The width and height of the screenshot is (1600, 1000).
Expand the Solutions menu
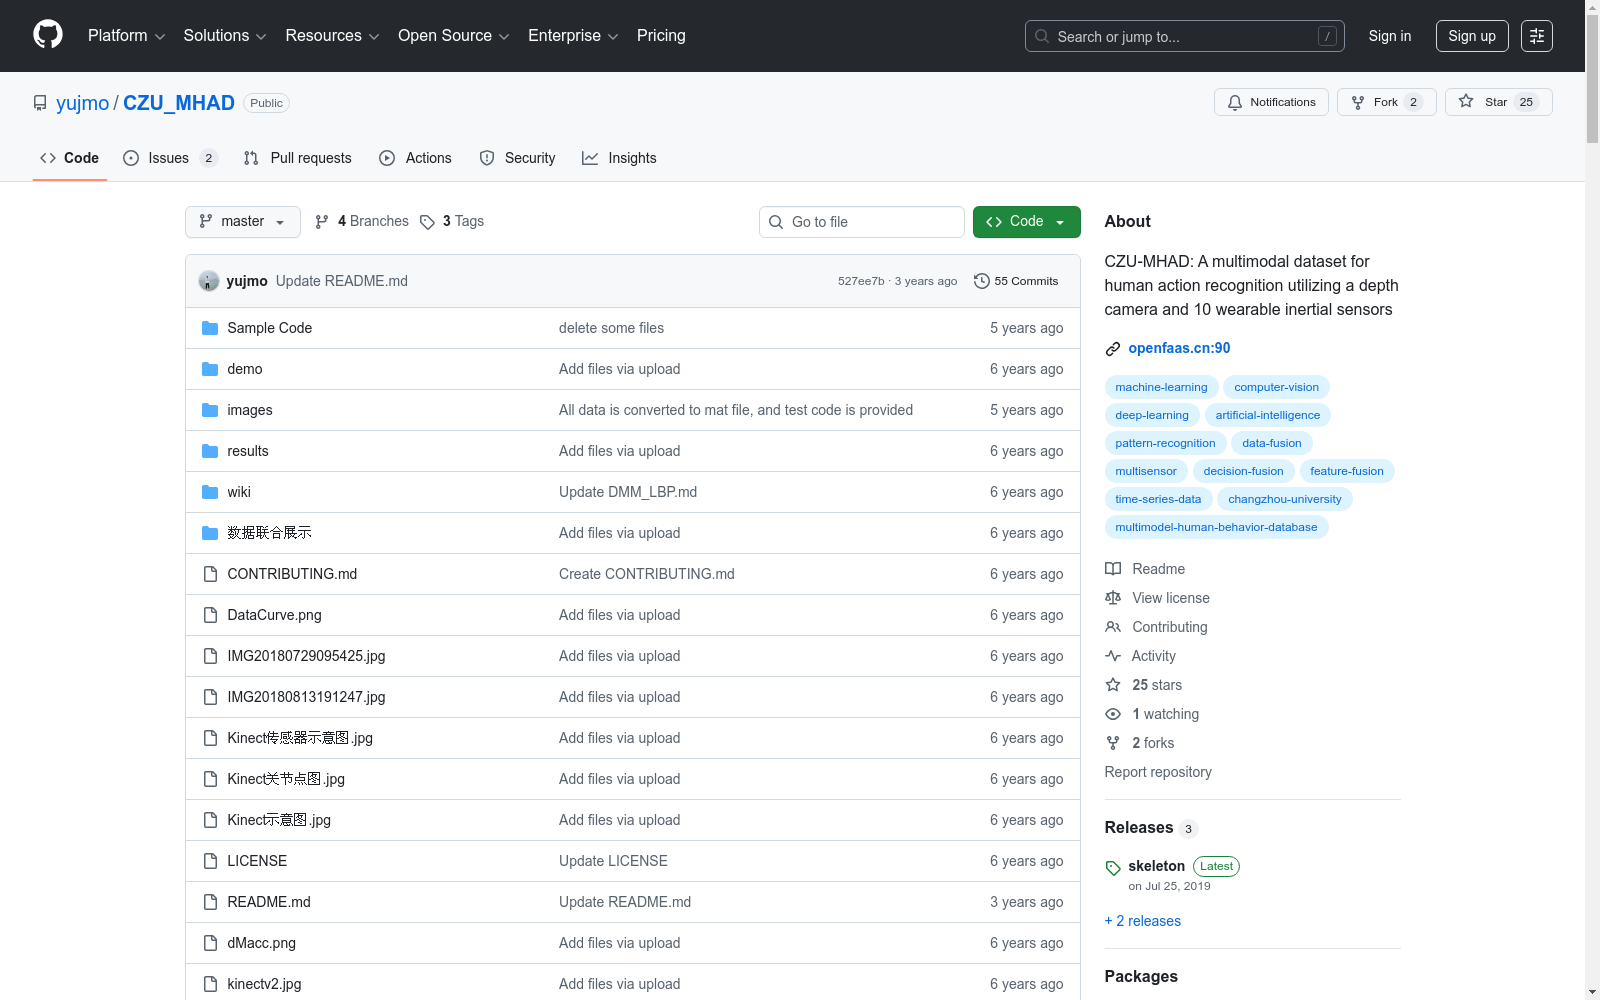(x=225, y=36)
